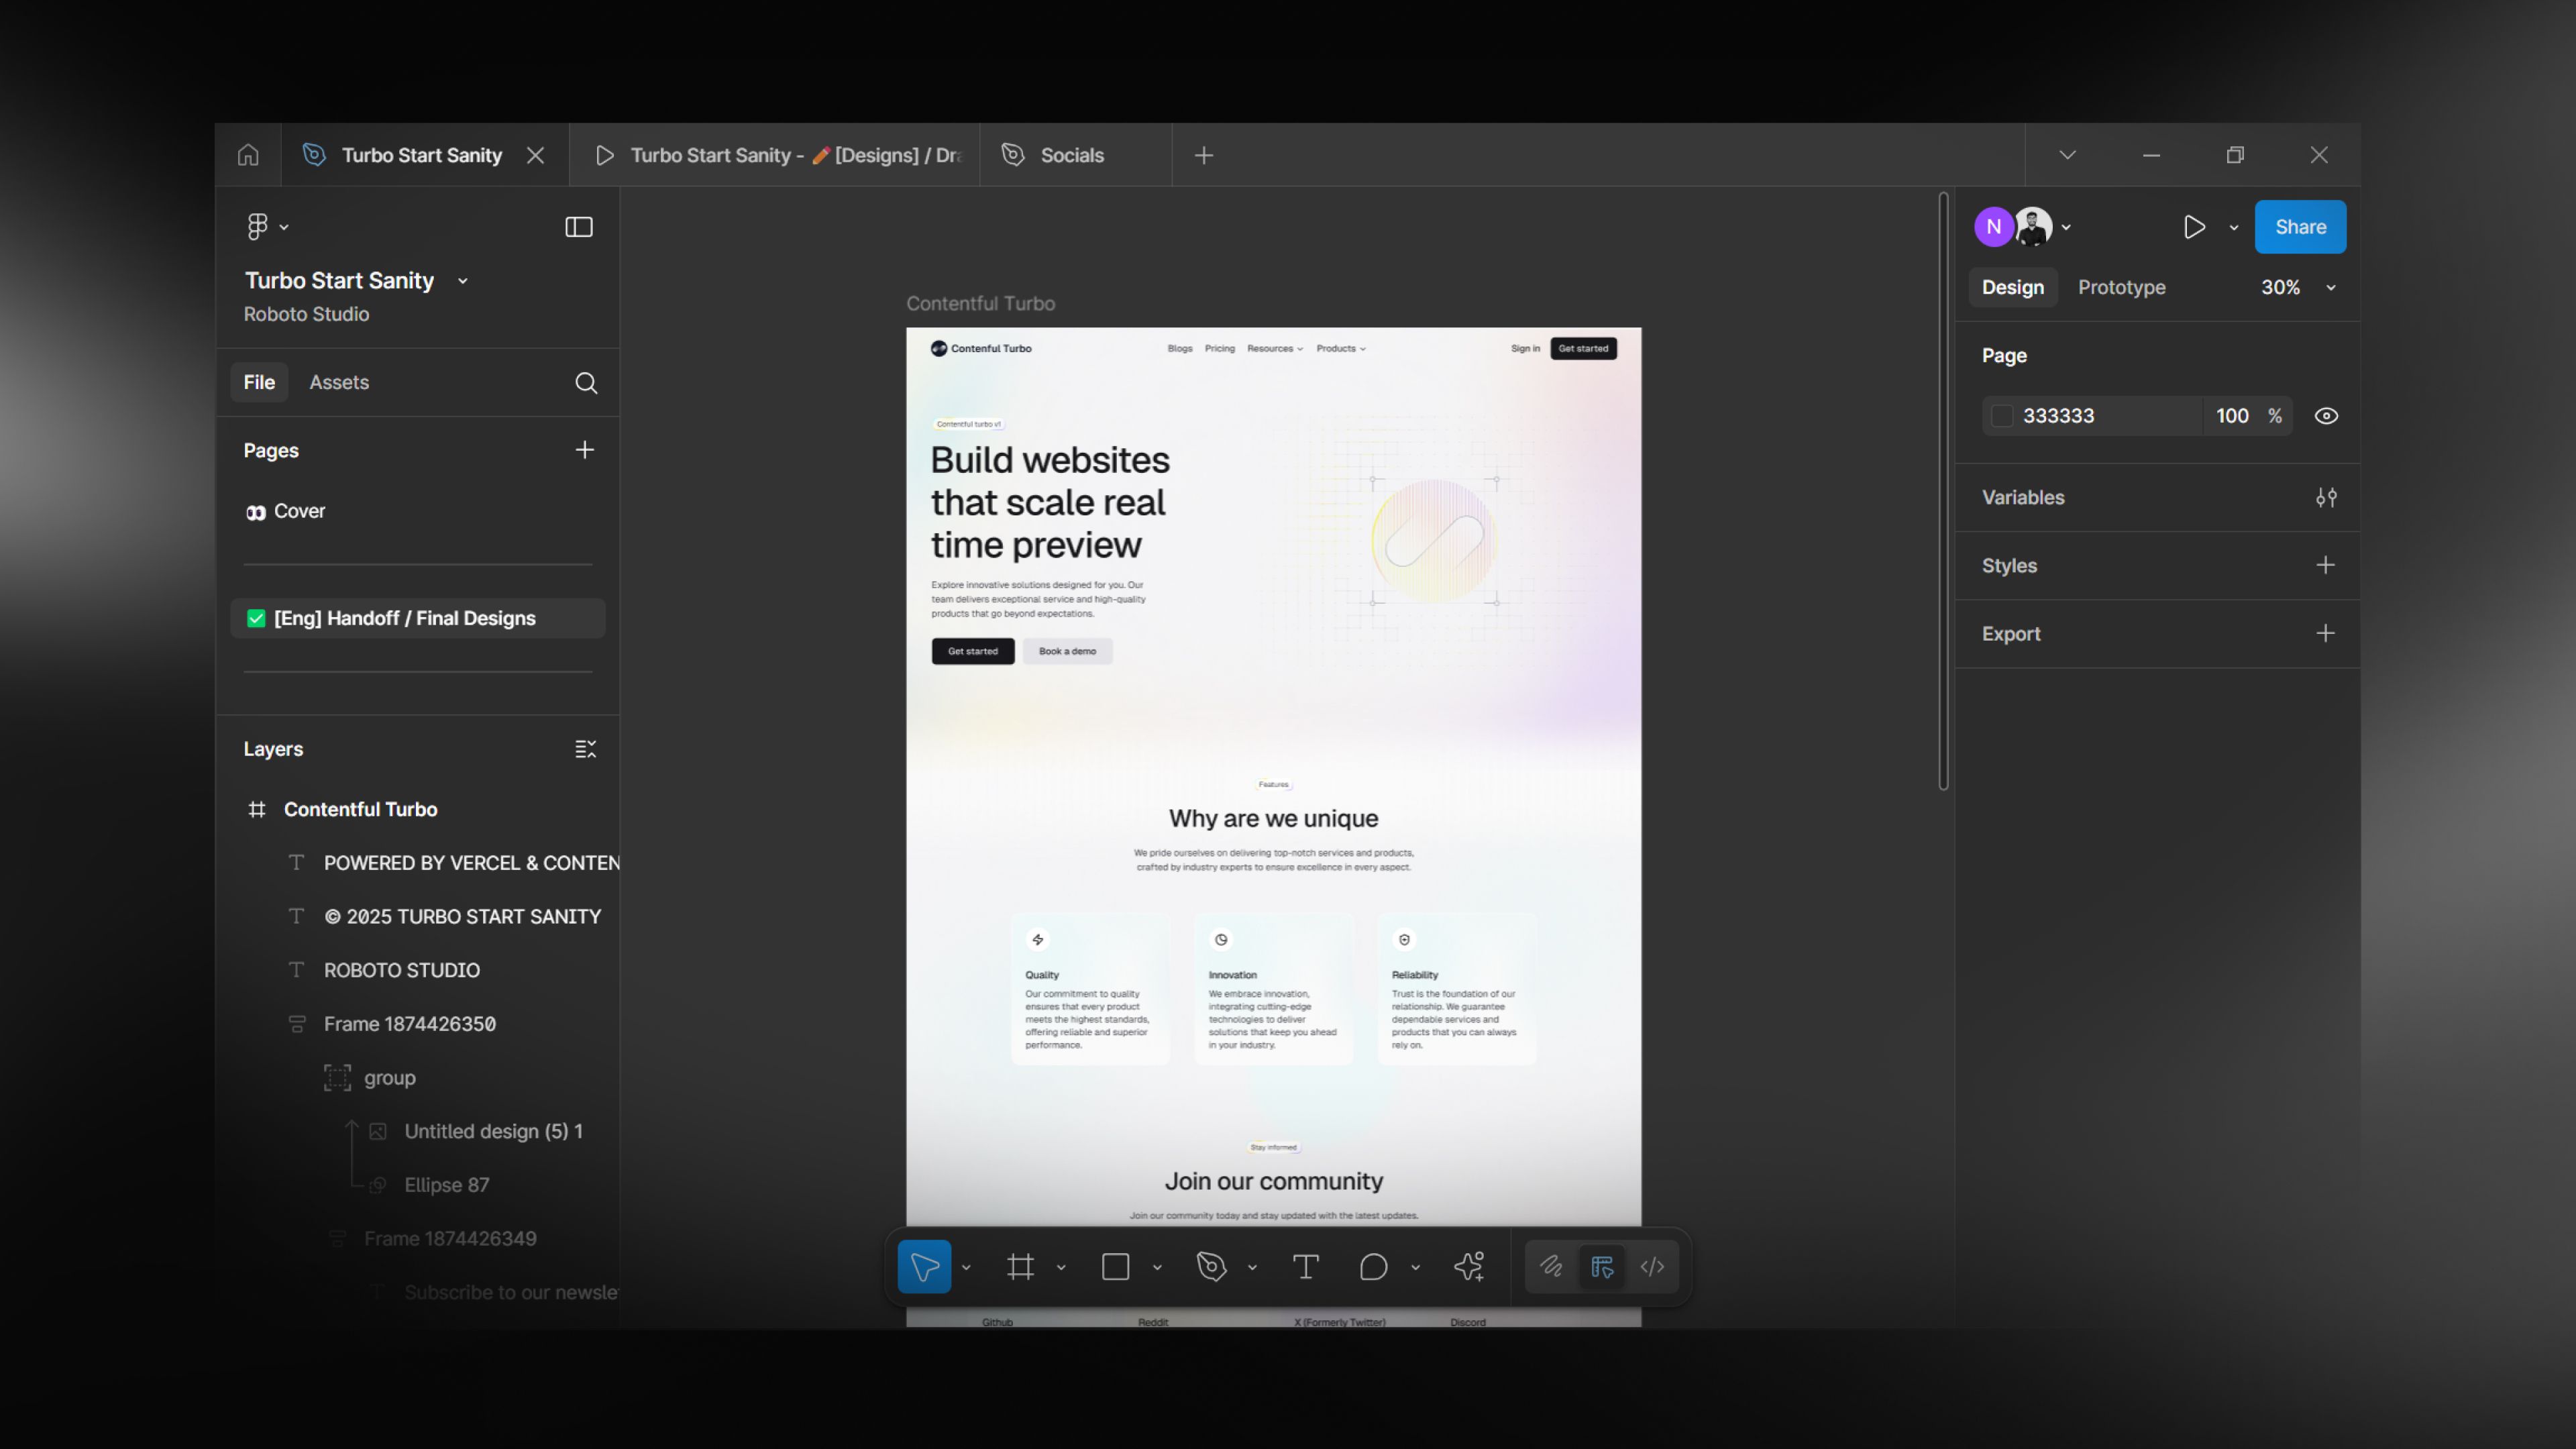Image resolution: width=2576 pixels, height=1449 pixels.
Task: Toggle page background visibility eye icon
Action: 2326,416
